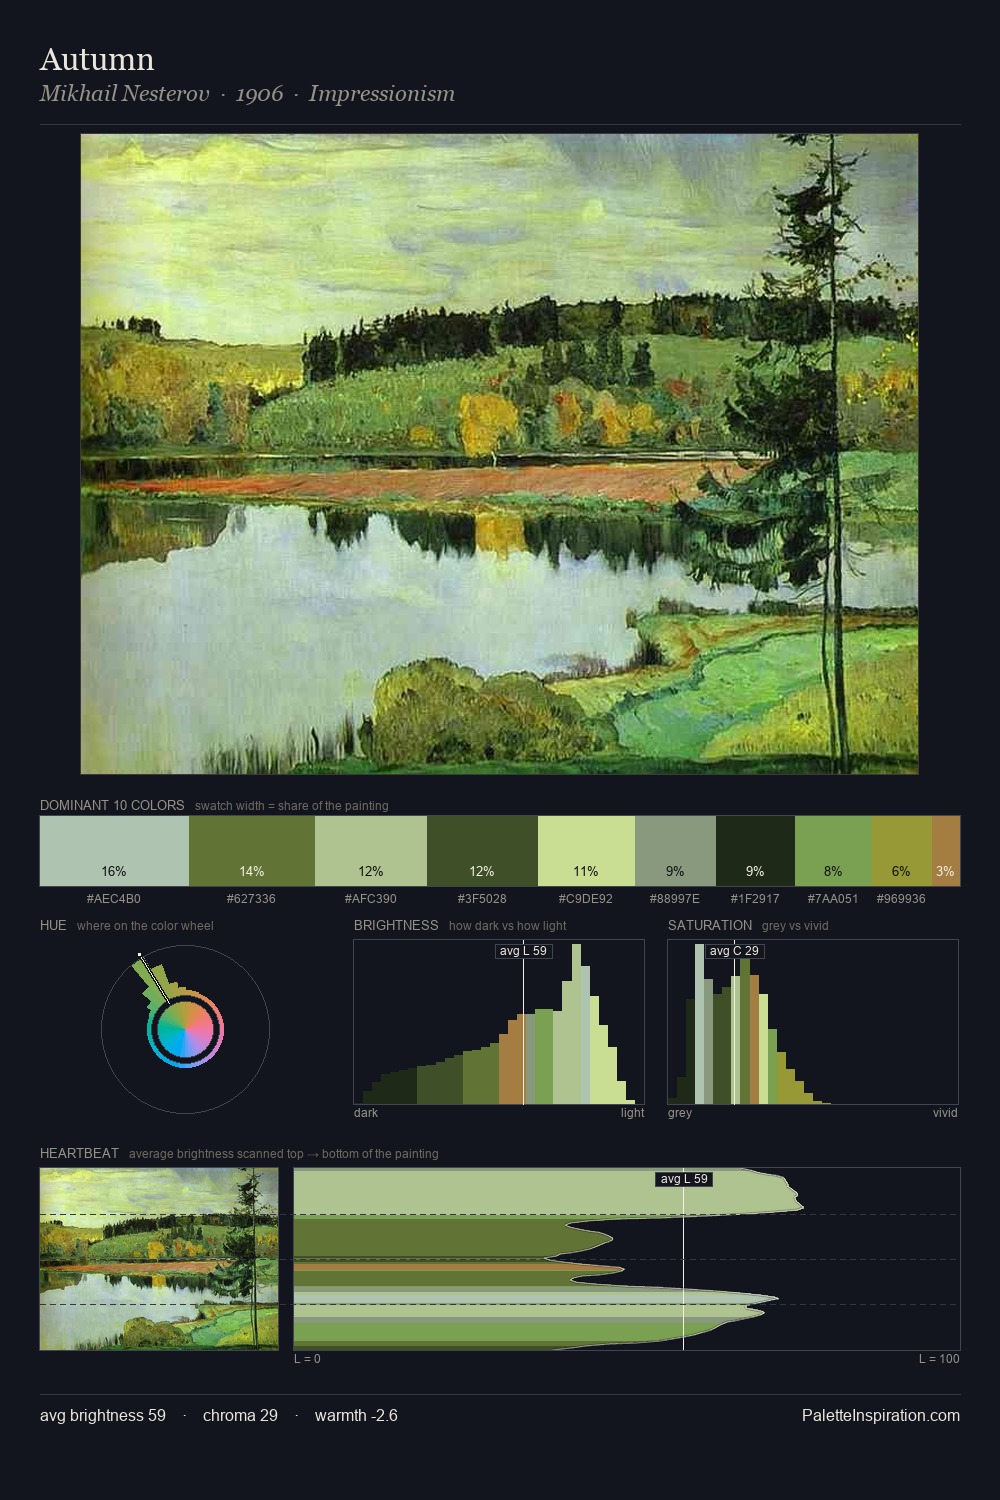1000x1500 pixels.
Task: Click the hex code #AEC4B0 text
Action: [x=114, y=898]
